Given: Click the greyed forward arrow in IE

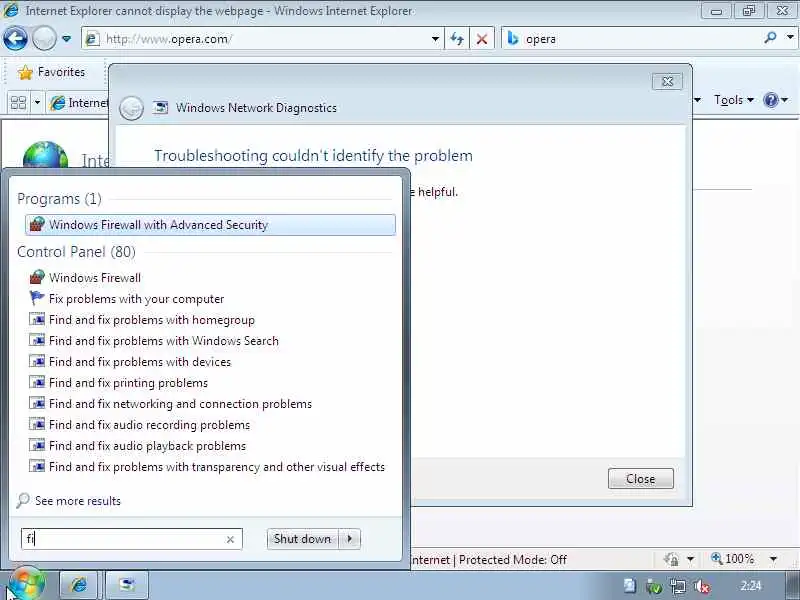Looking at the screenshot, I should pos(44,38).
